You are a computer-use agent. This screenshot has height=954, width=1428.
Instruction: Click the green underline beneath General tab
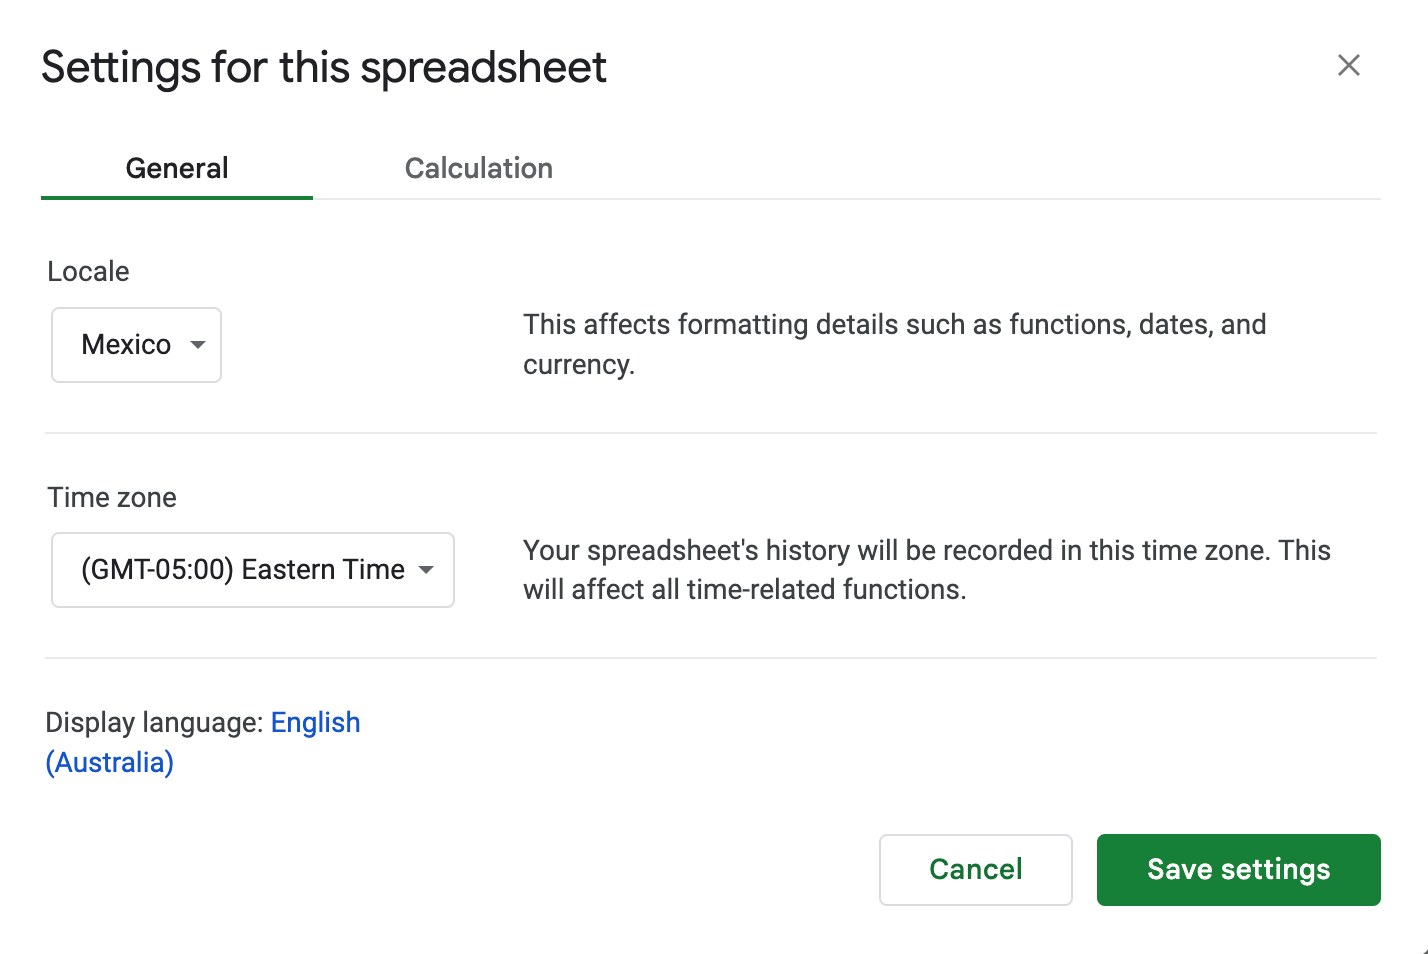coord(177,197)
